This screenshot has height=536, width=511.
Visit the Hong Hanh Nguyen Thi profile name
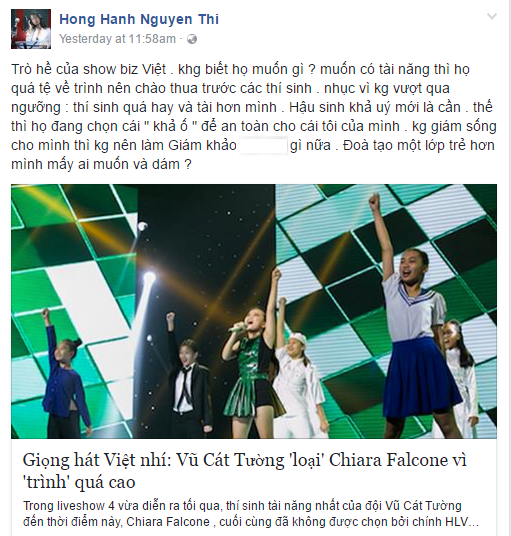click(x=139, y=19)
